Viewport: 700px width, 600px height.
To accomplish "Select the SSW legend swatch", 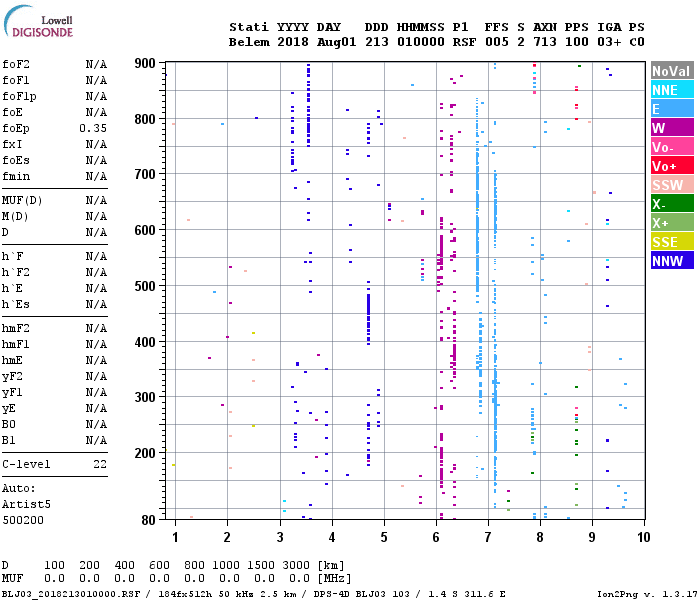I will pos(672,185).
